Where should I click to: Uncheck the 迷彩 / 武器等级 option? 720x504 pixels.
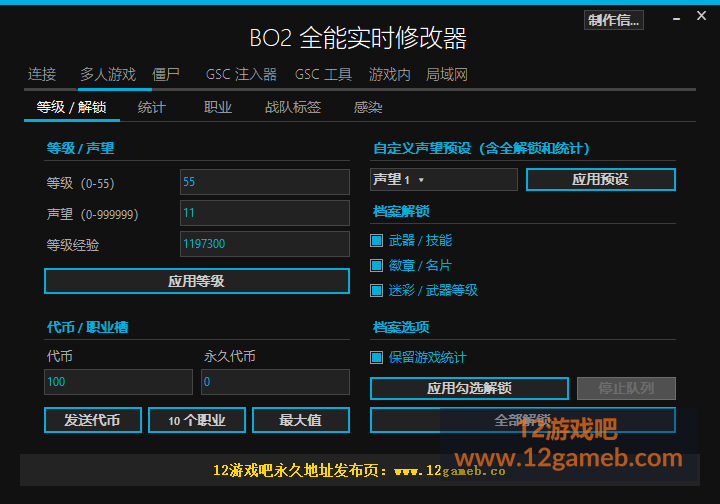(377, 290)
